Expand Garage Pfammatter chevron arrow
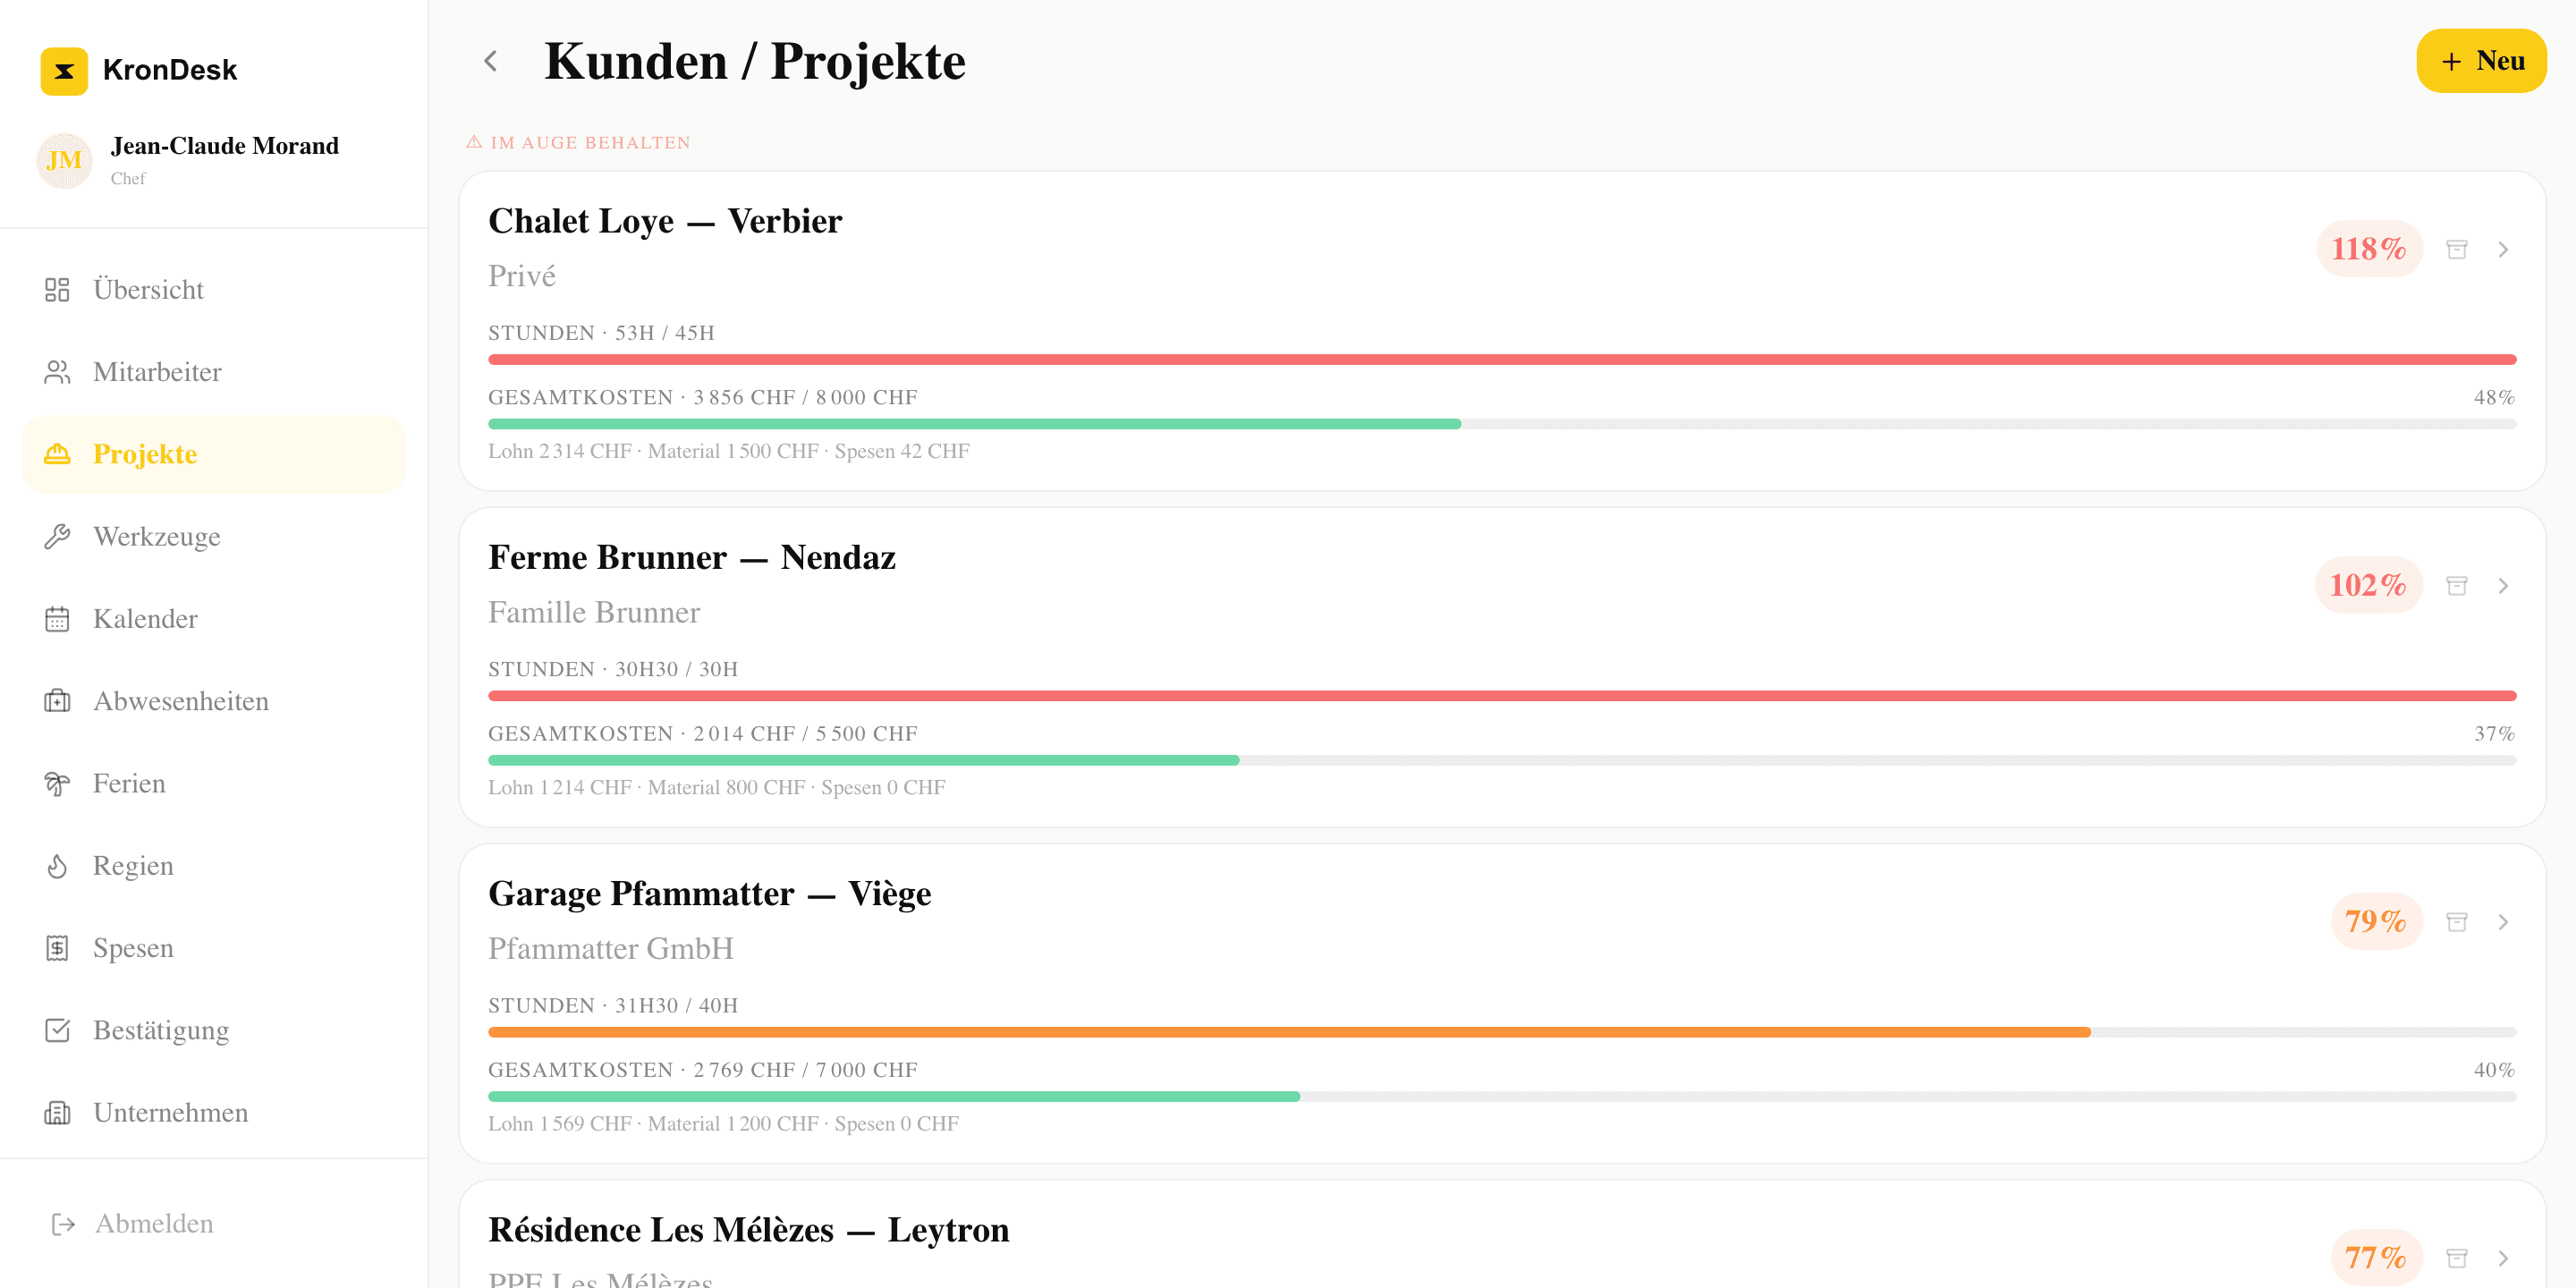This screenshot has width=2576, height=1288. pyautogui.click(x=2503, y=921)
